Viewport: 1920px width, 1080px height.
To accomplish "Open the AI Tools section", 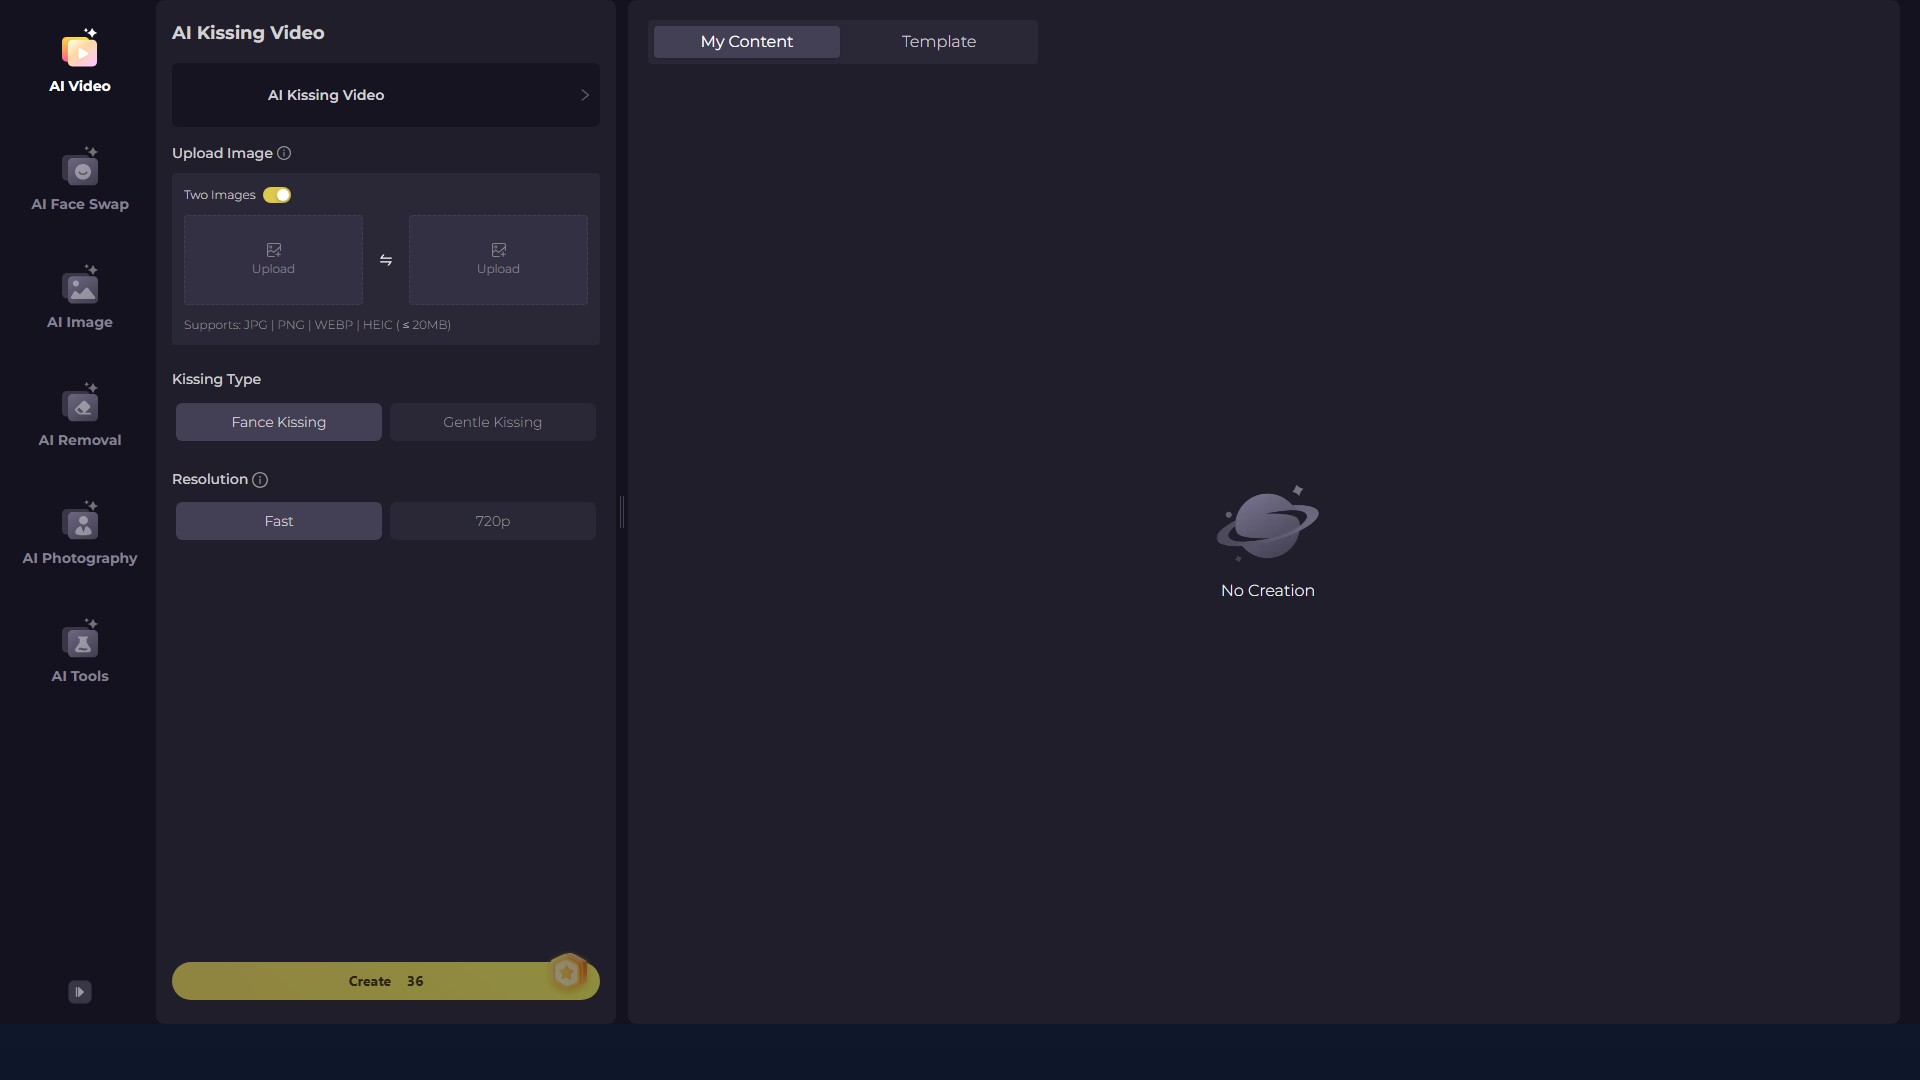I will (80, 652).
